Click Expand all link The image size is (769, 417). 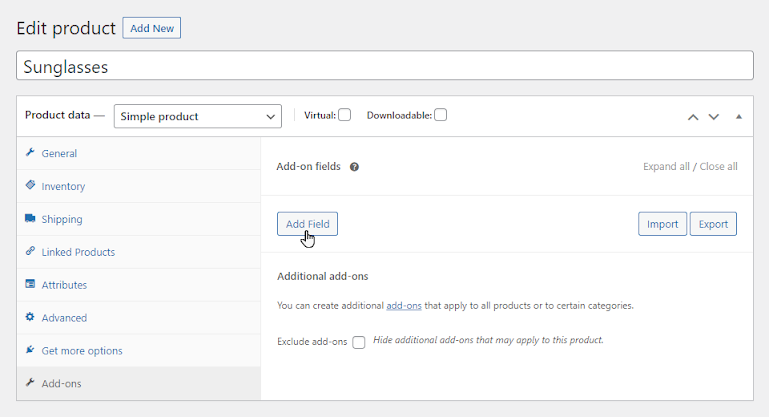click(666, 166)
